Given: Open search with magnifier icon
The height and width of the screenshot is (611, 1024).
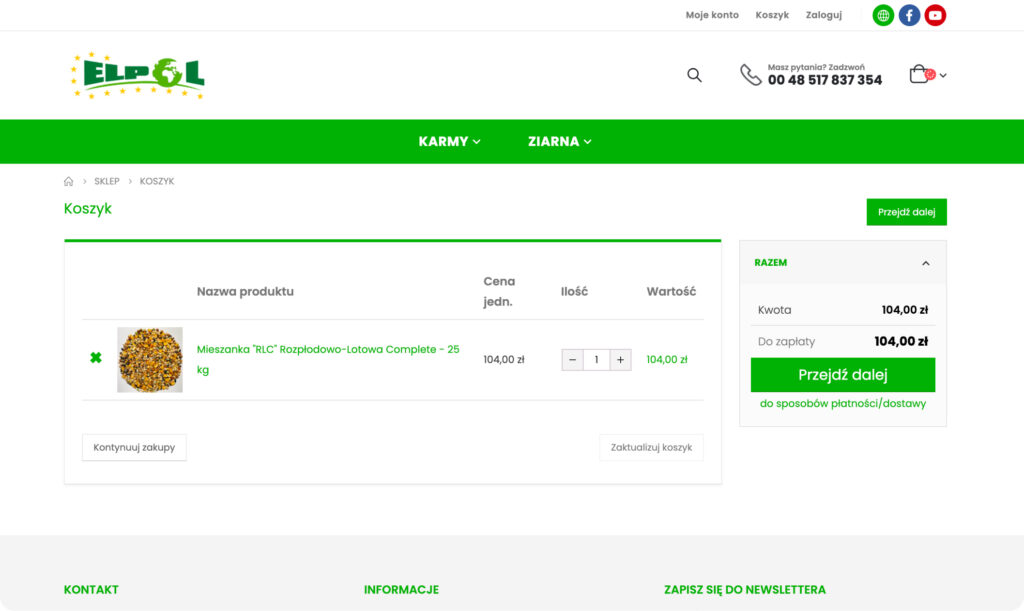Looking at the screenshot, I should (x=694, y=75).
